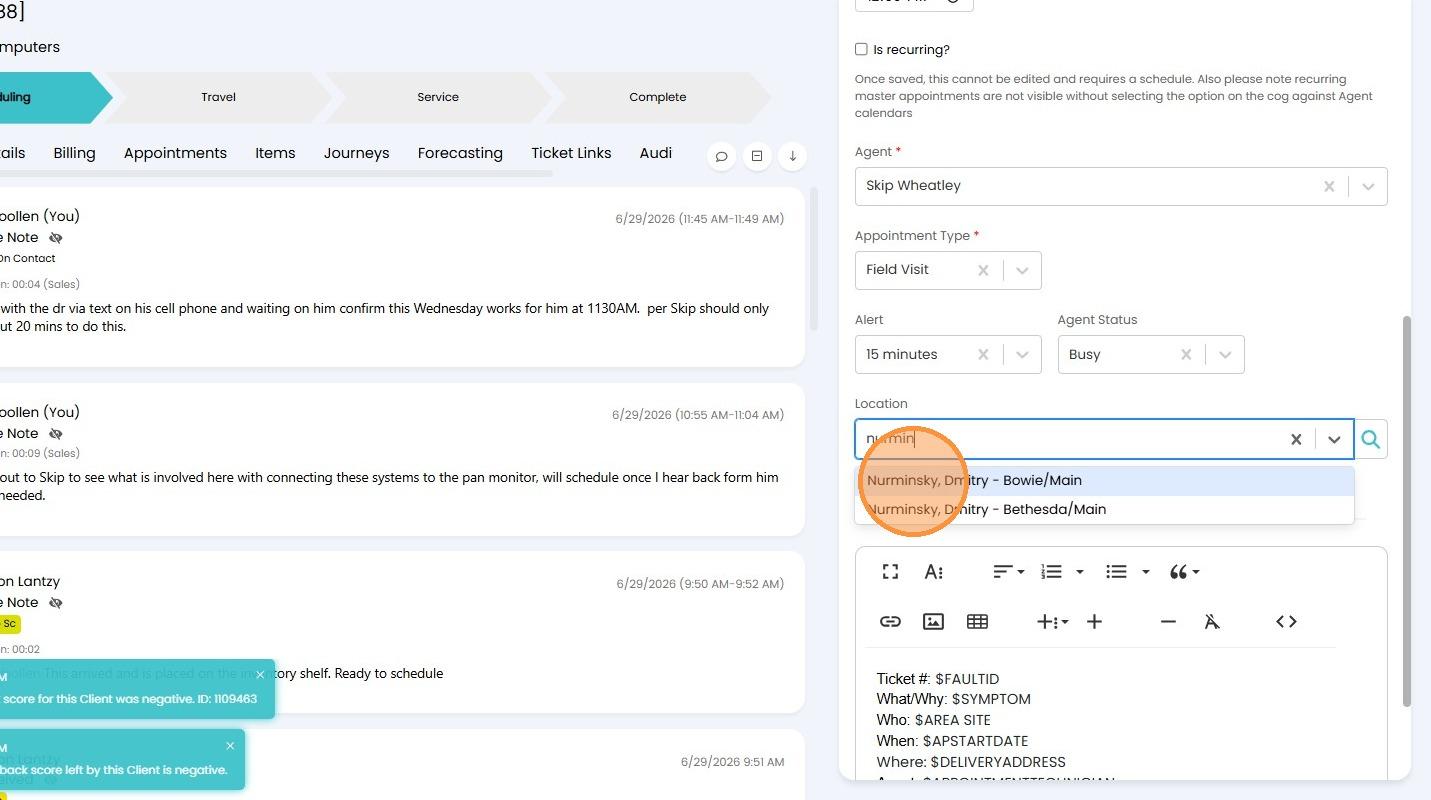Screen dimensions: 1431x800
Task: Insert a table with the grid icon
Action: 977,622
